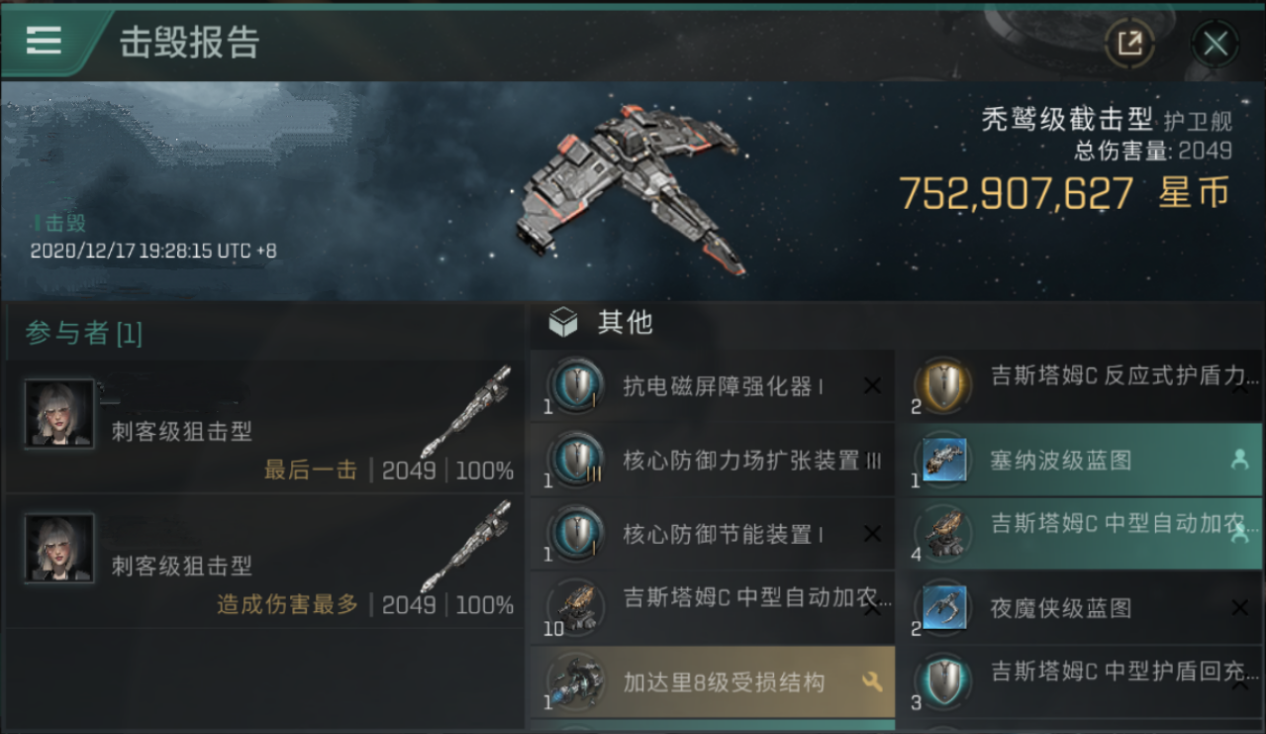Image resolution: width=1266 pixels, height=734 pixels.
Task: Click the X mark beside 抗电磁屏障强化器 I
Action: pos(872,386)
